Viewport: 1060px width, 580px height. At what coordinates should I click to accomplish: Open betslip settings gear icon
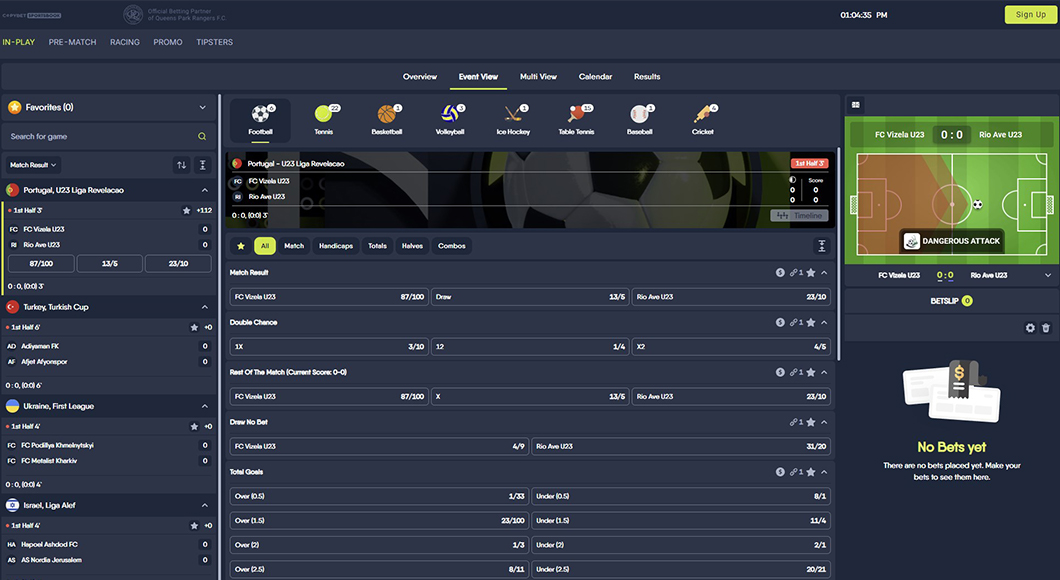[1030, 328]
